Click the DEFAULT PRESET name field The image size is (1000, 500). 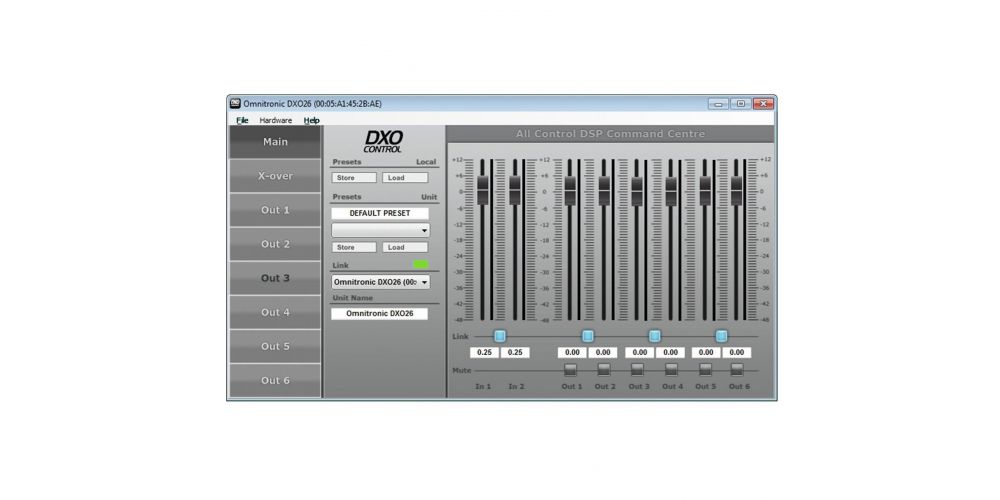tap(380, 214)
